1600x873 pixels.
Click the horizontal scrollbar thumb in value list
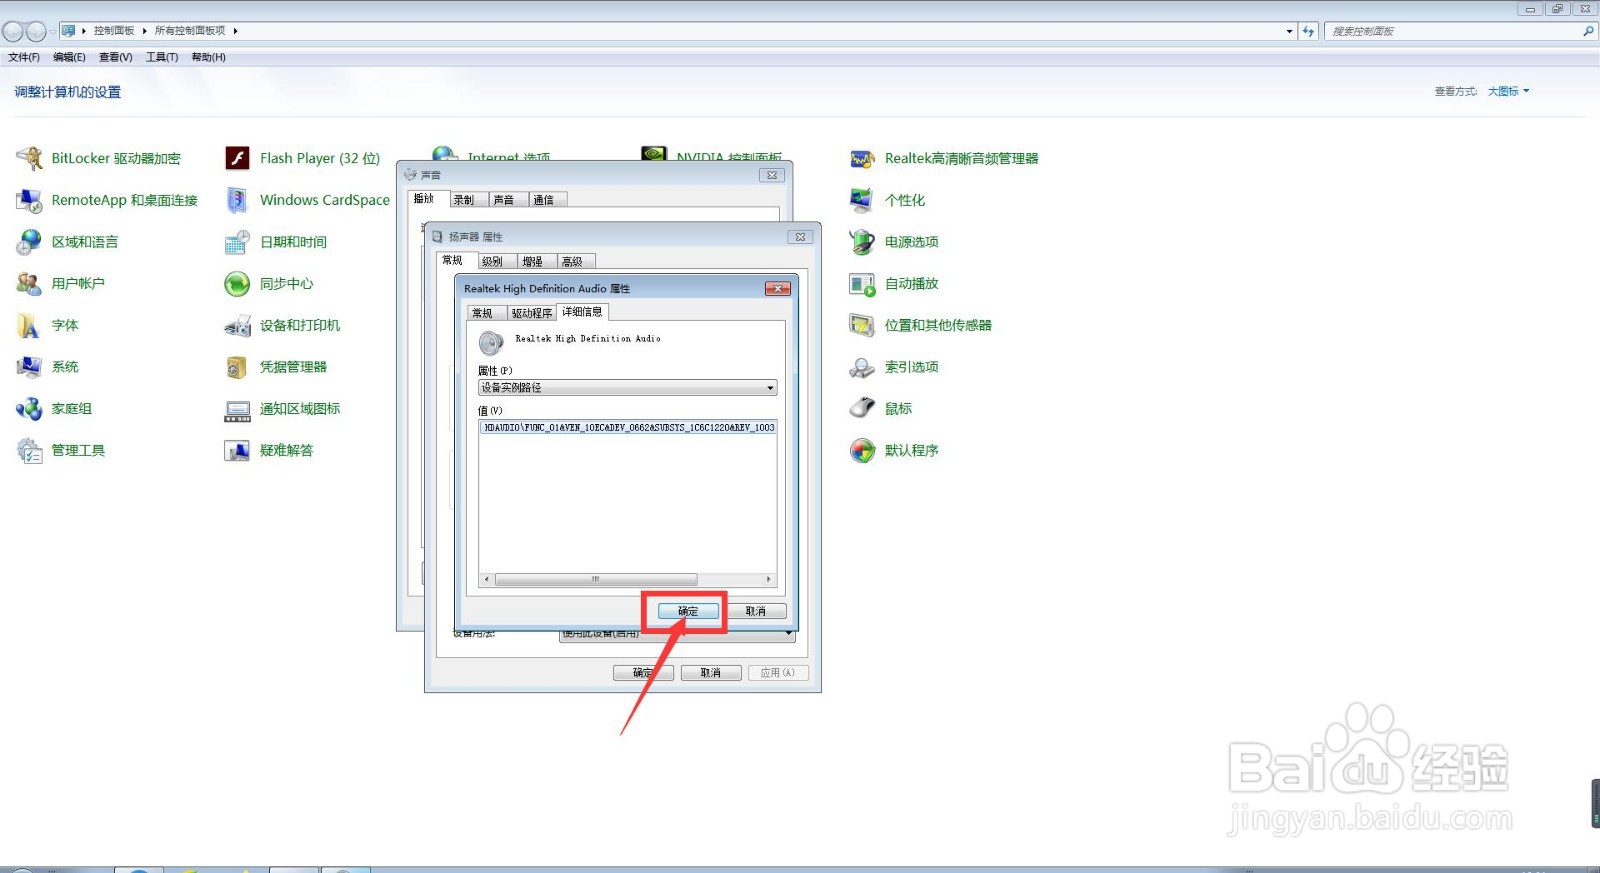[596, 579]
